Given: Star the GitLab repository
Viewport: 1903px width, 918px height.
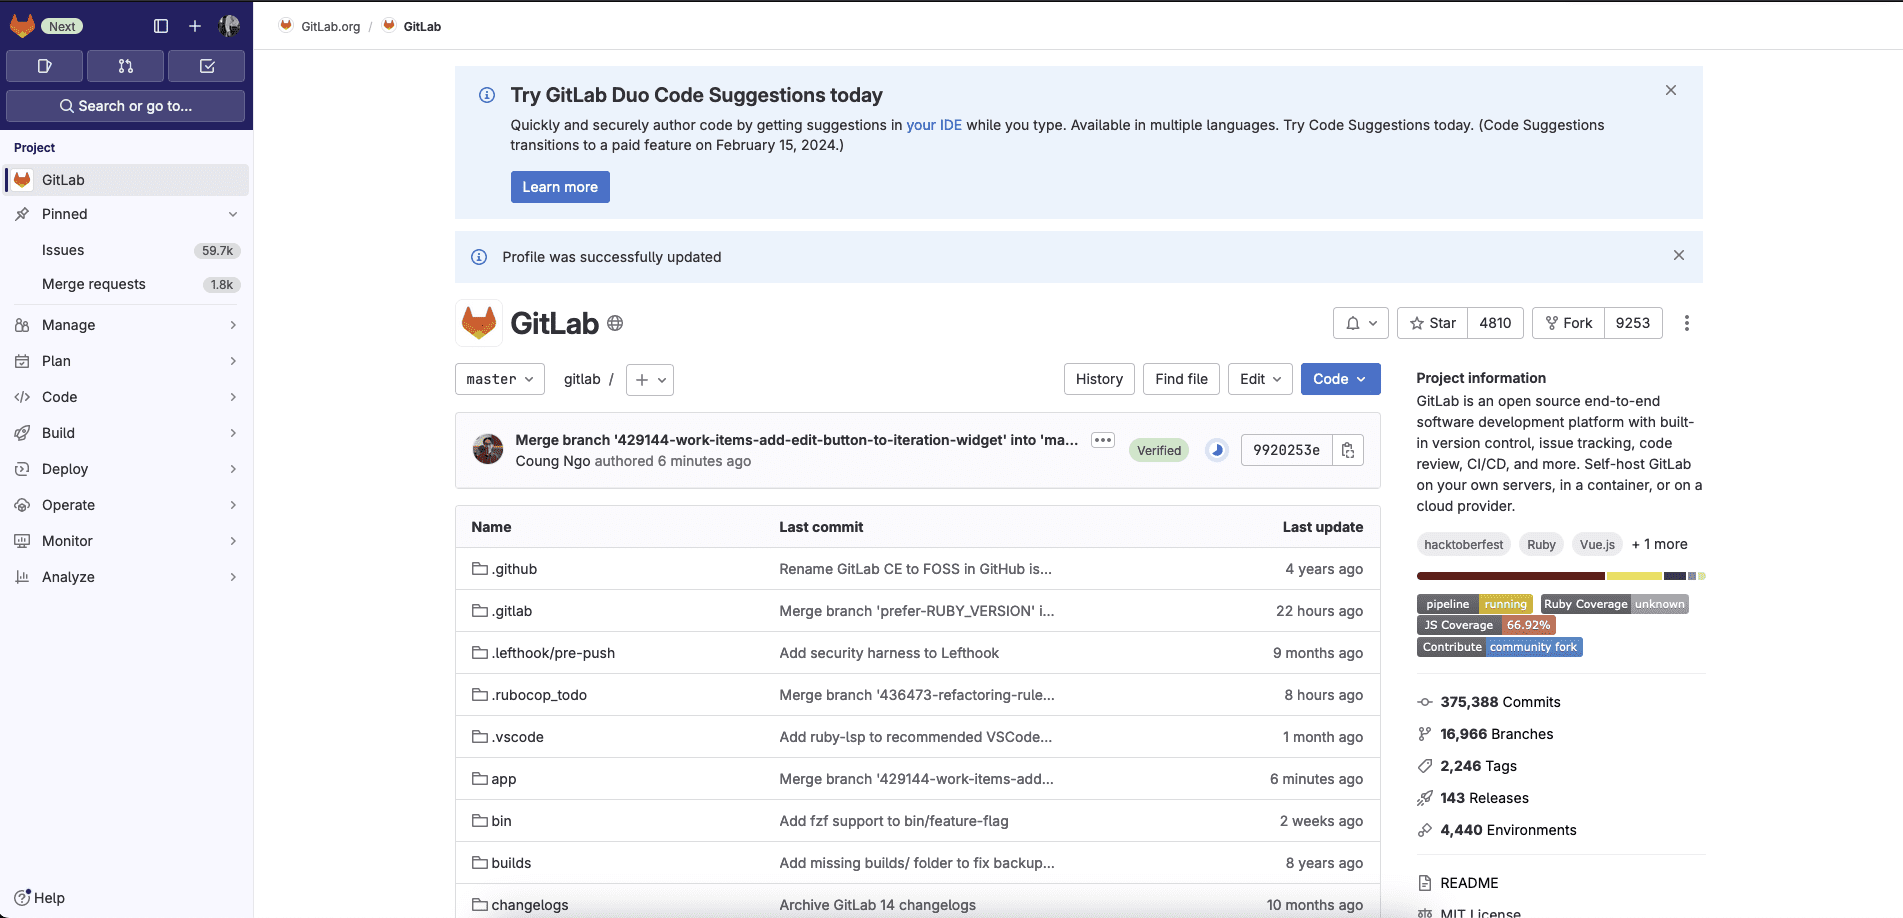Looking at the screenshot, I should coord(1432,323).
